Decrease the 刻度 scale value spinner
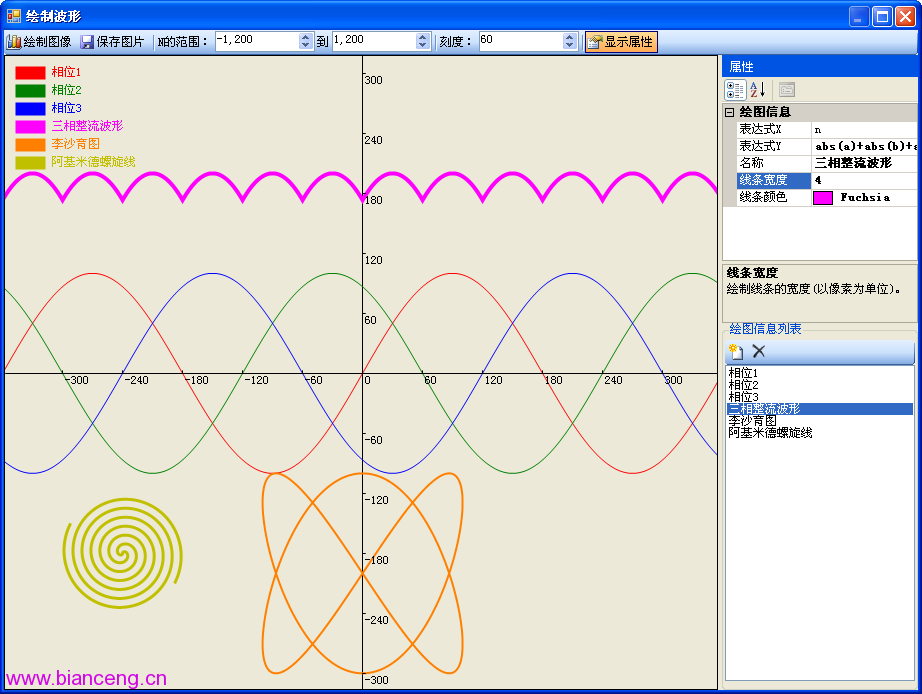The height and width of the screenshot is (694, 922). point(569,45)
